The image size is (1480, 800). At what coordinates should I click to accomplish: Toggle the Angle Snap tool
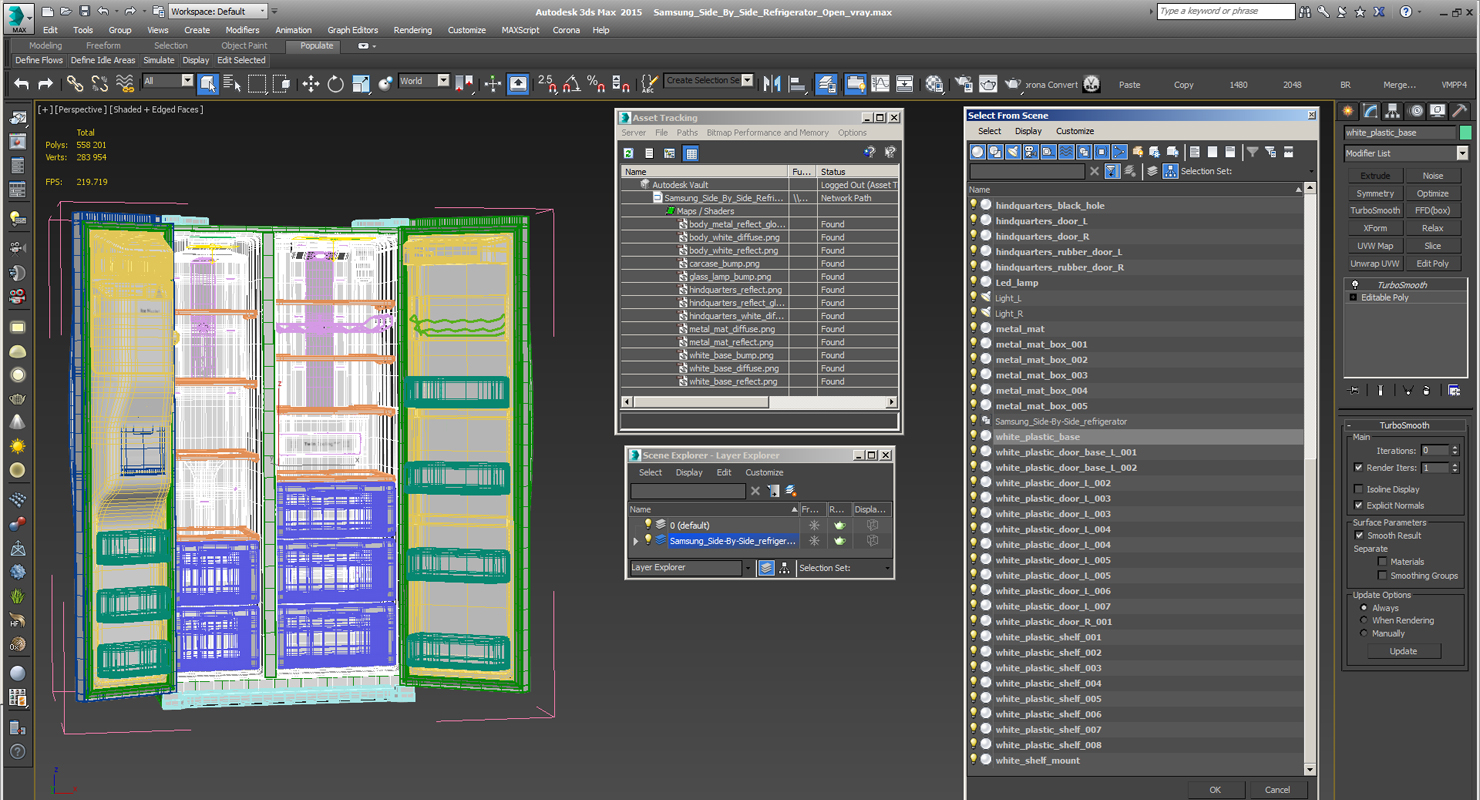click(572, 84)
